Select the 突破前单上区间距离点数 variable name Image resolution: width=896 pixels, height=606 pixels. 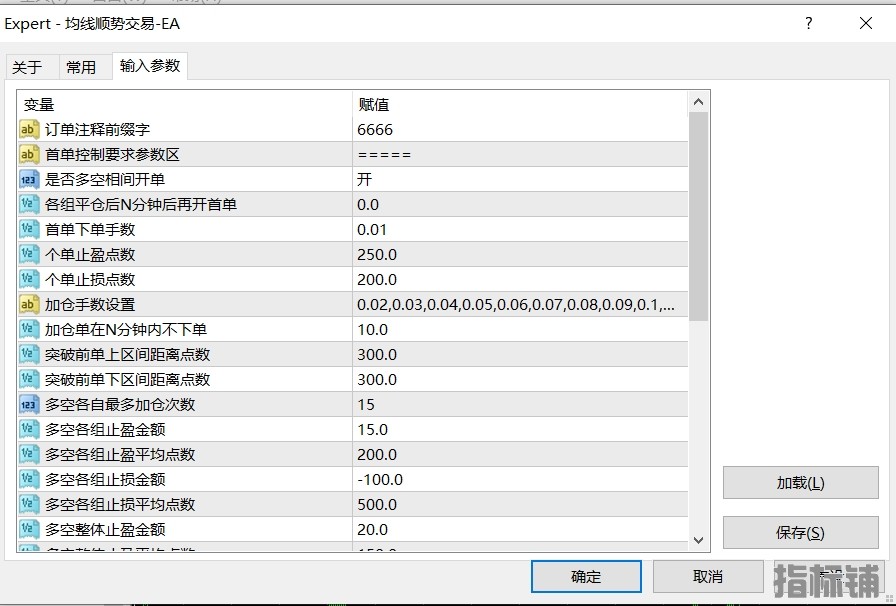127,354
